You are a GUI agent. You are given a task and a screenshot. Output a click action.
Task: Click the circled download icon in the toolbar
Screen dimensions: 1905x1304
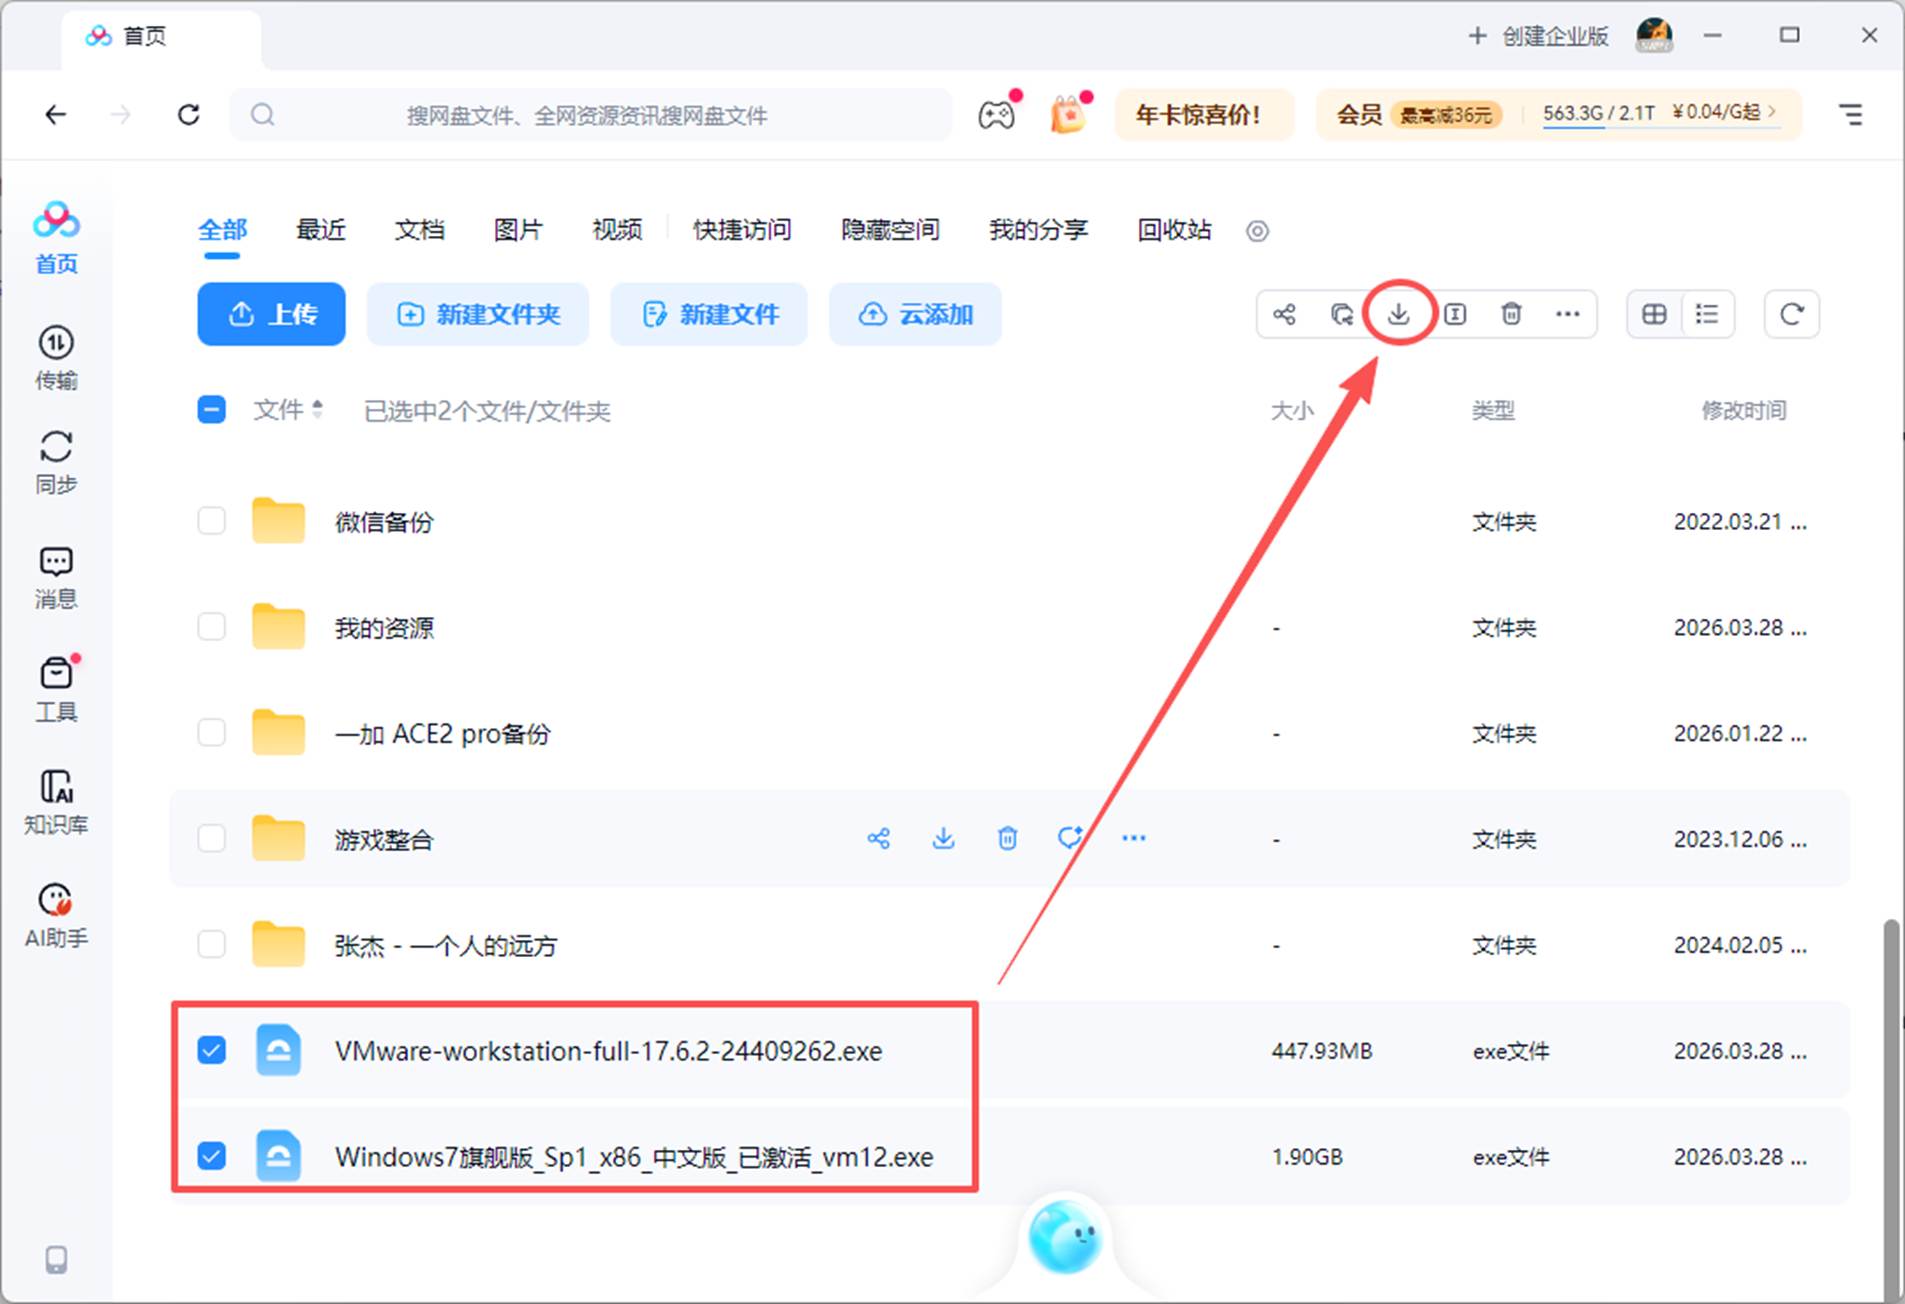[1399, 313]
